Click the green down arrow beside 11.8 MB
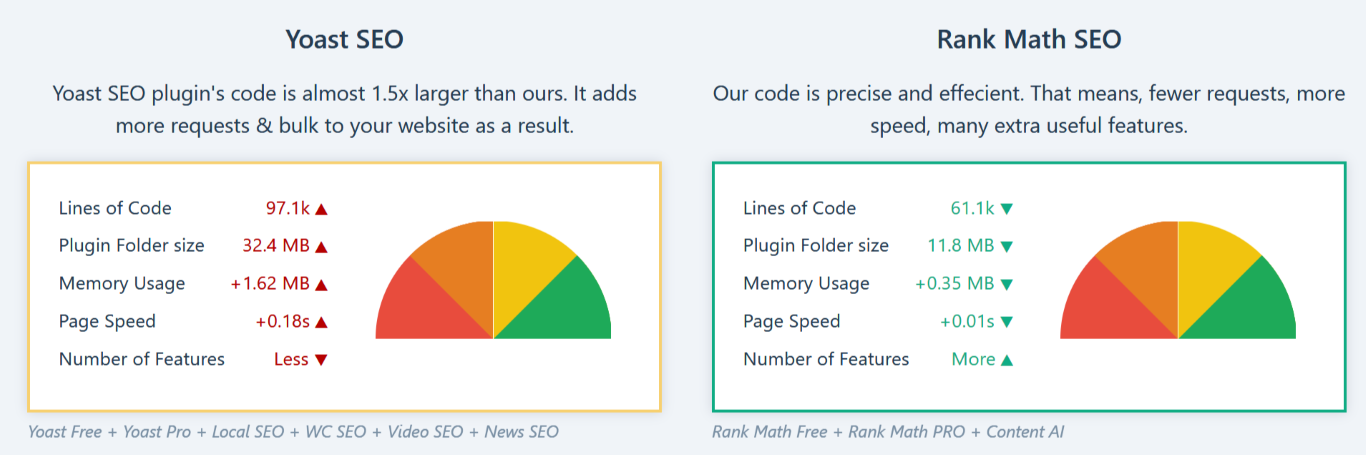Image resolution: width=1366 pixels, height=455 pixels. click(x=1007, y=247)
